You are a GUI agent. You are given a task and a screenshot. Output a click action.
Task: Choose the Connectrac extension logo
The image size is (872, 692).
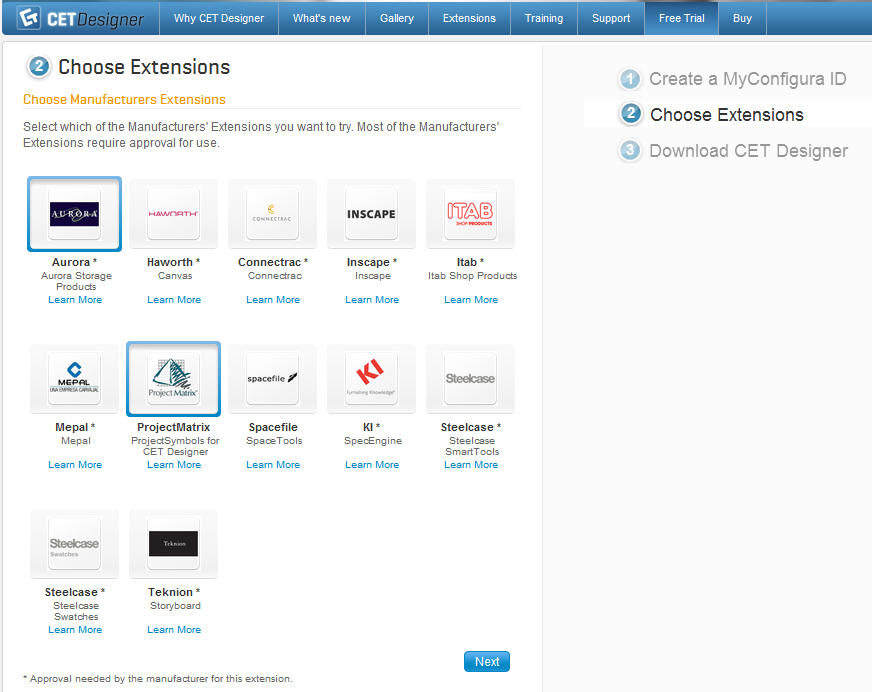tap(273, 214)
